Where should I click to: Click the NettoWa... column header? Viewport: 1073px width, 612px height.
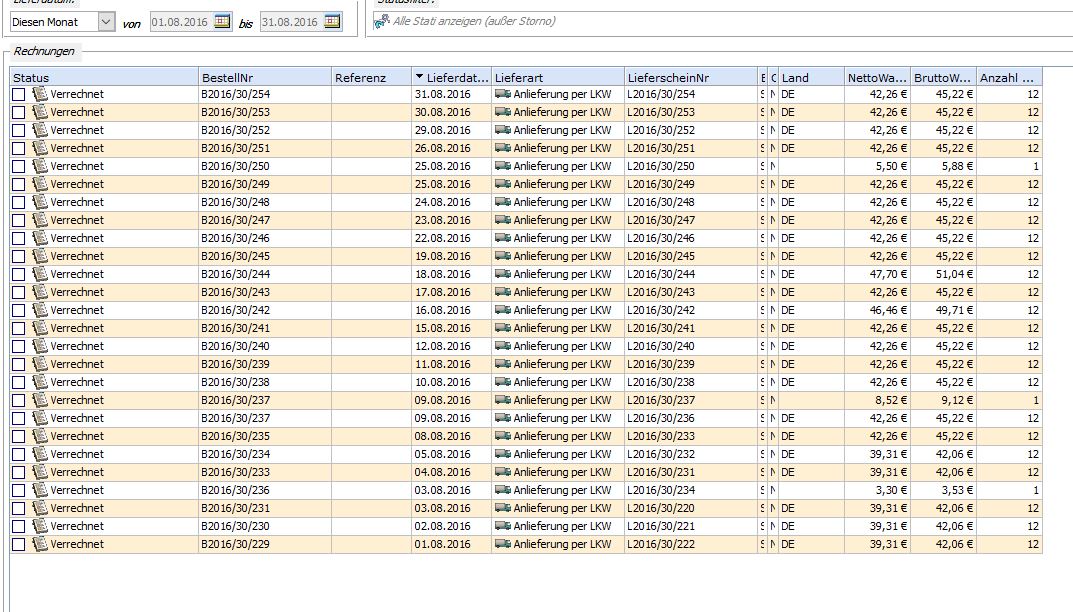click(877, 77)
